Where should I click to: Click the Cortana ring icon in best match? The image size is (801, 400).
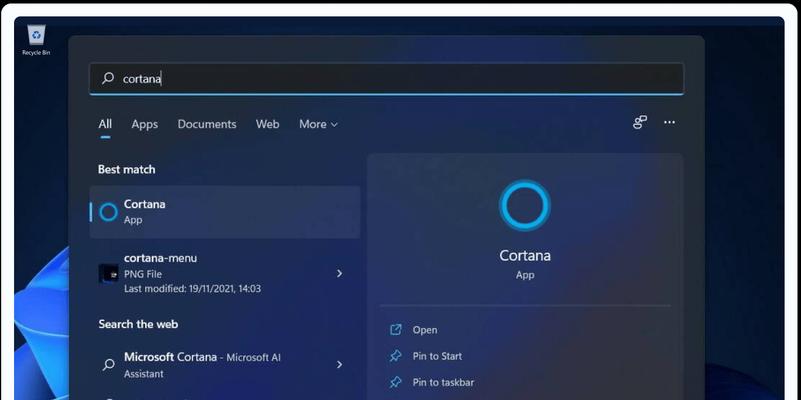[x=108, y=212]
